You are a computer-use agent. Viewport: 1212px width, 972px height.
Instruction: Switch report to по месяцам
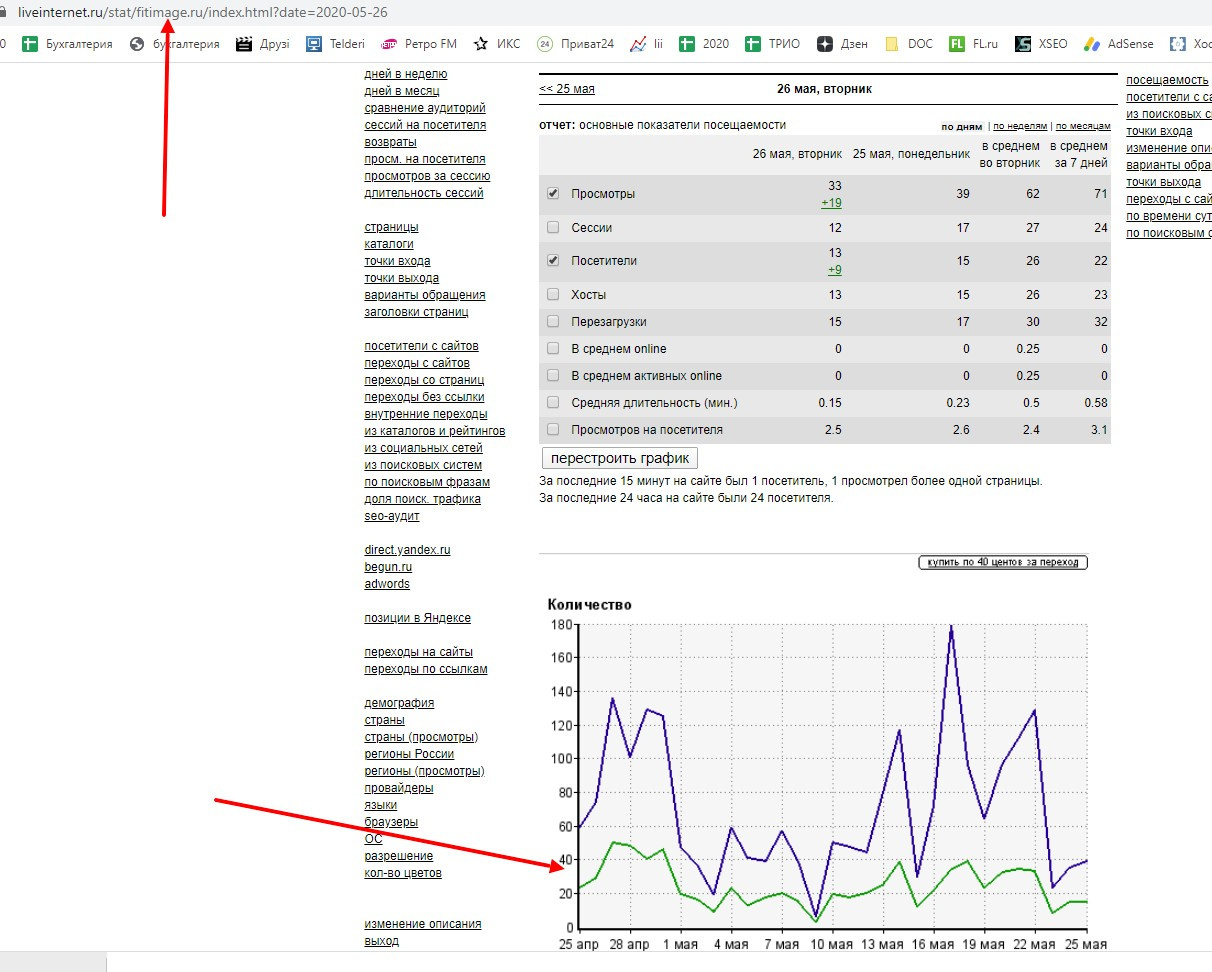[1083, 127]
